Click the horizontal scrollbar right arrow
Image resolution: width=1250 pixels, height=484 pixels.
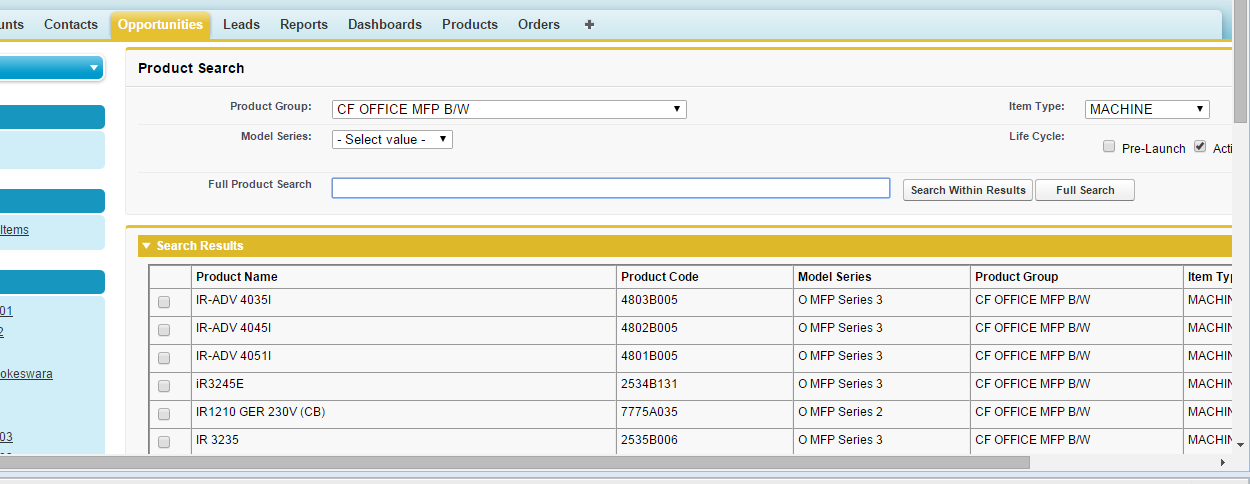tap(1222, 463)
